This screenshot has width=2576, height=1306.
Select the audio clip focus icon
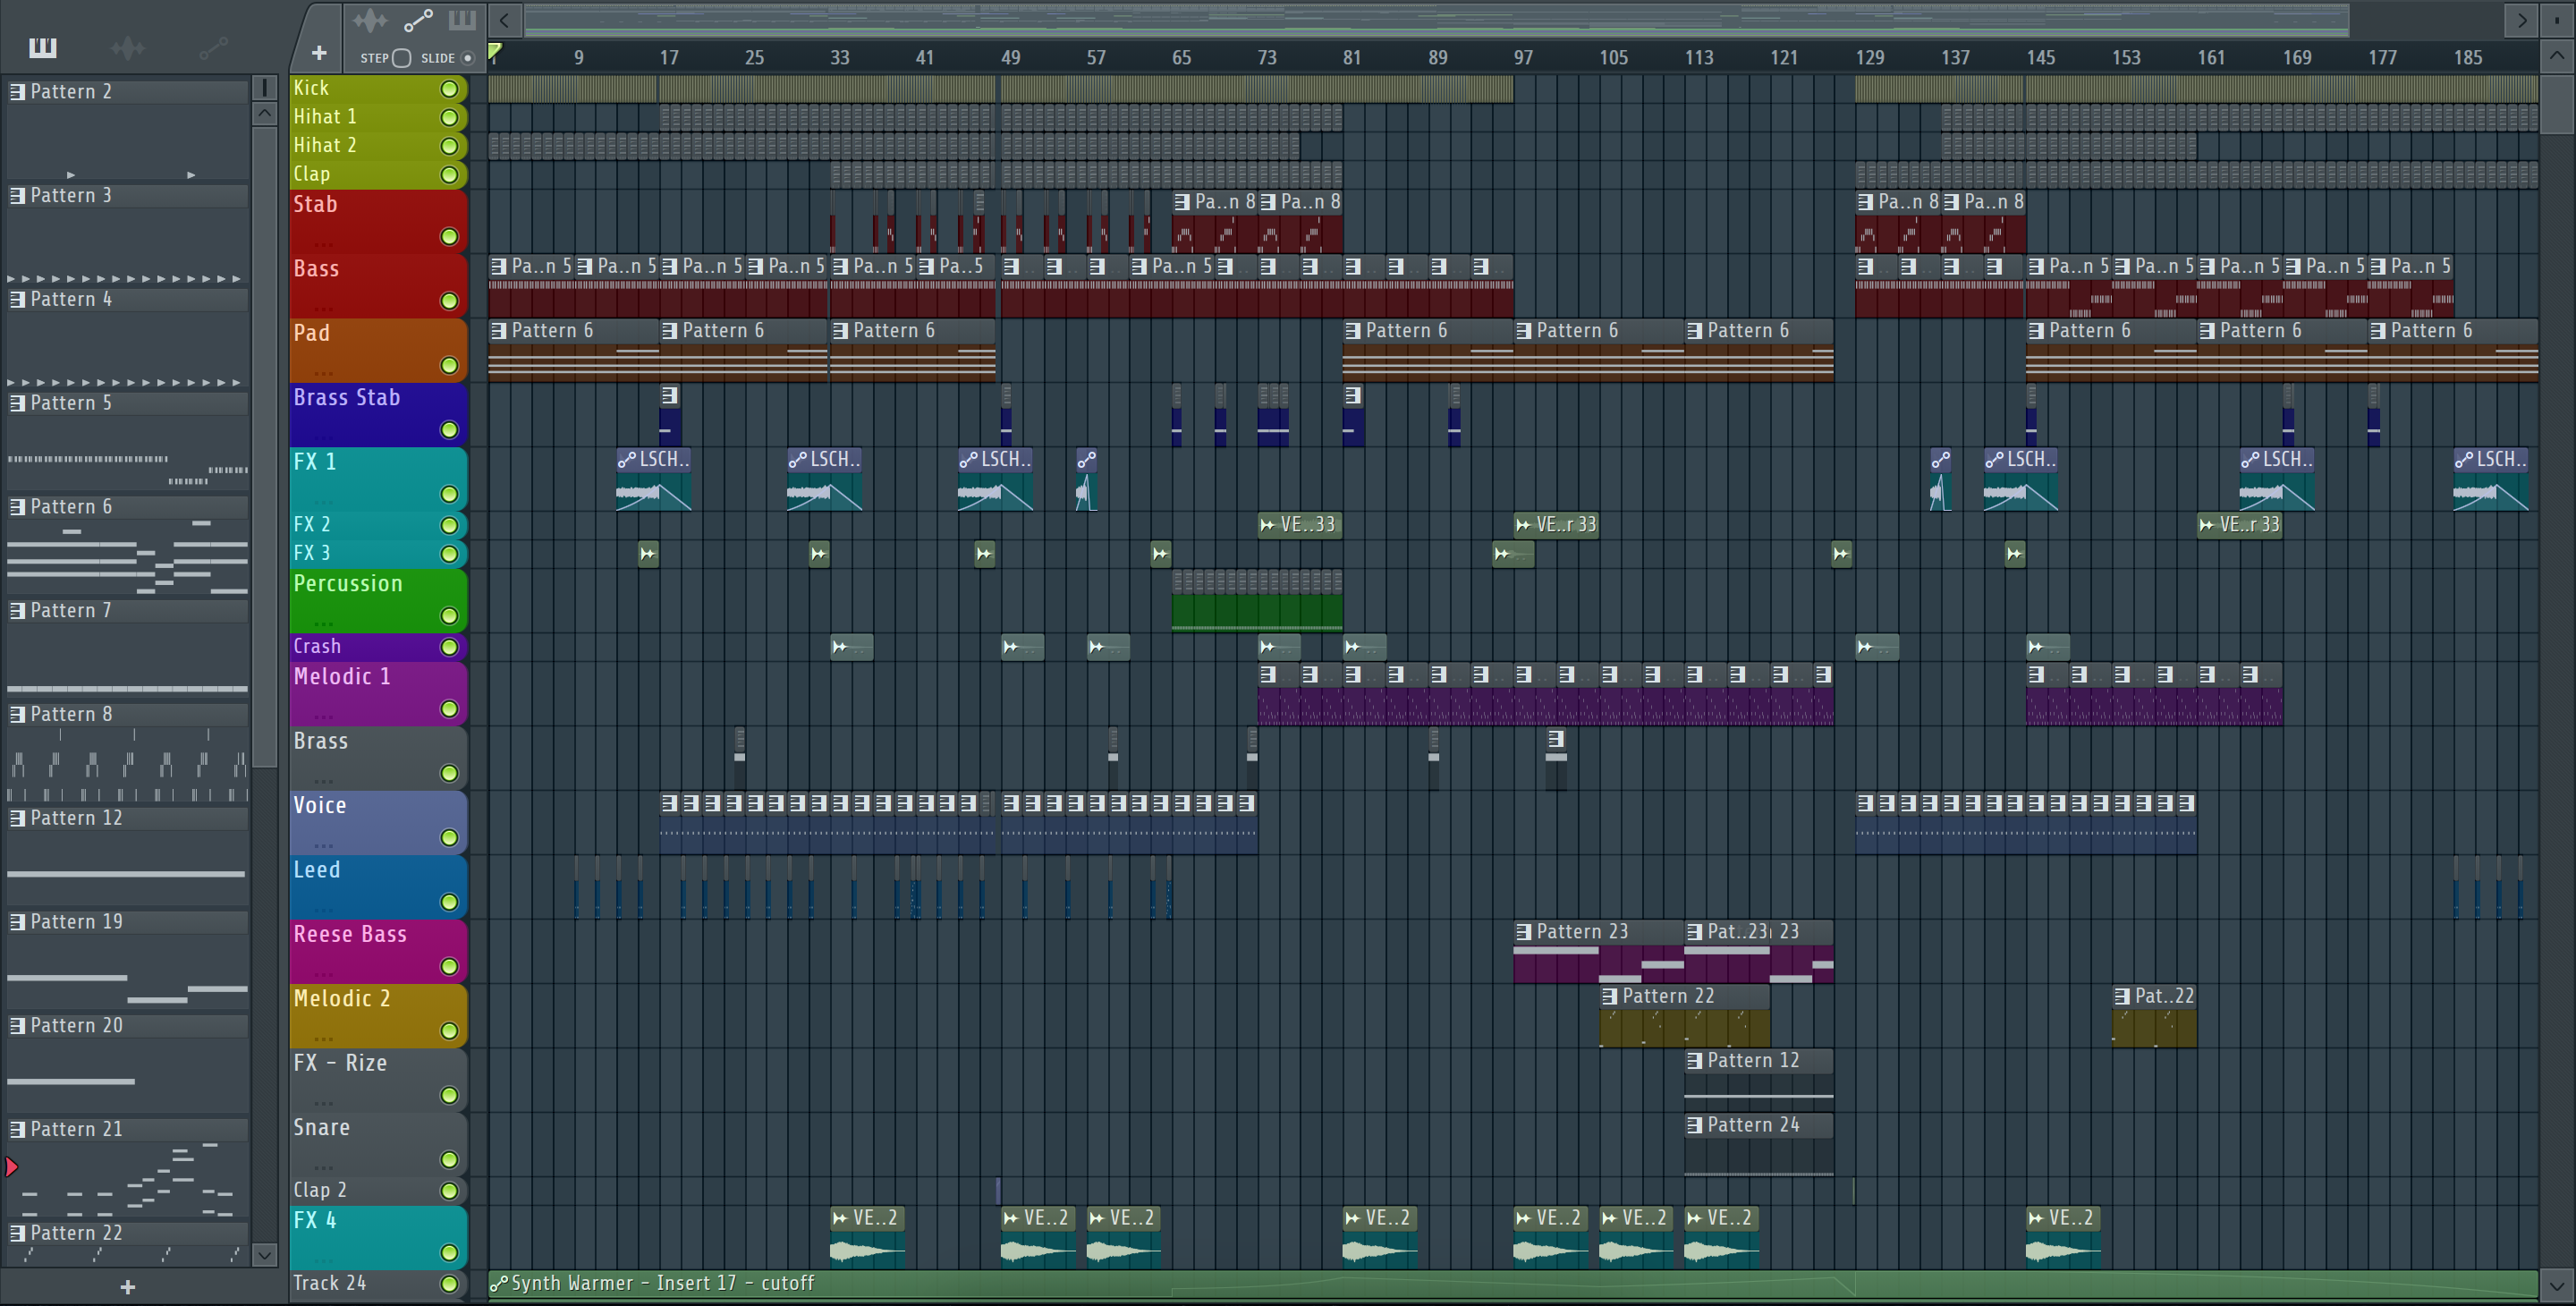point(369,20)
